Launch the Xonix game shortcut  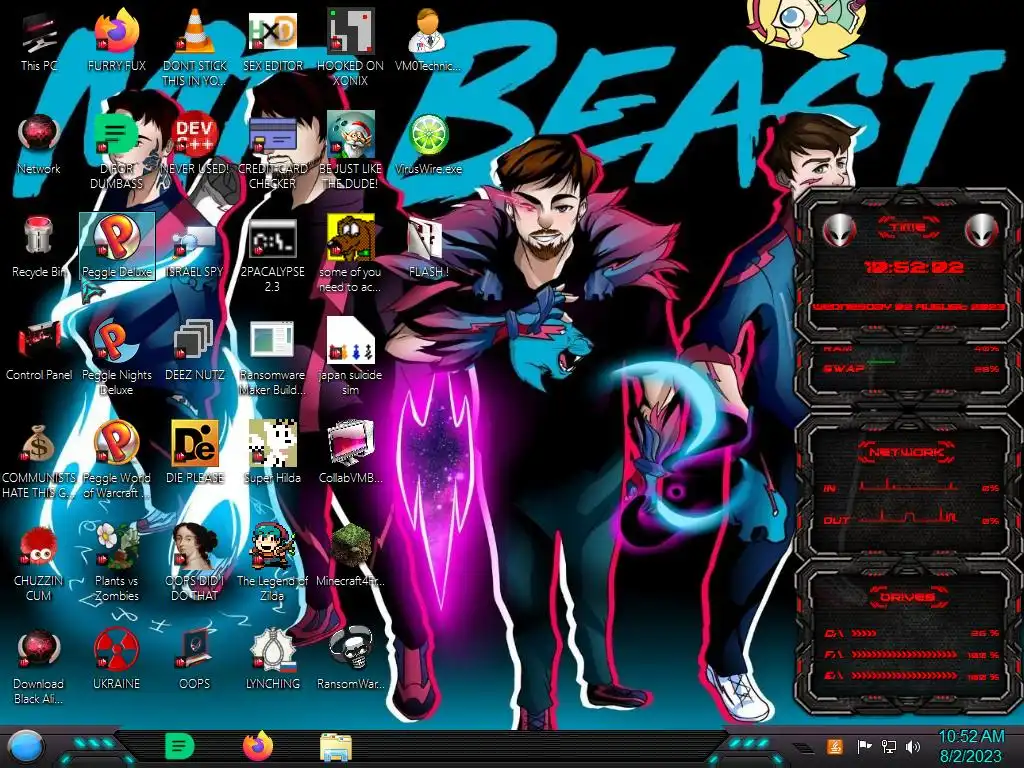[x=351, y=48]
